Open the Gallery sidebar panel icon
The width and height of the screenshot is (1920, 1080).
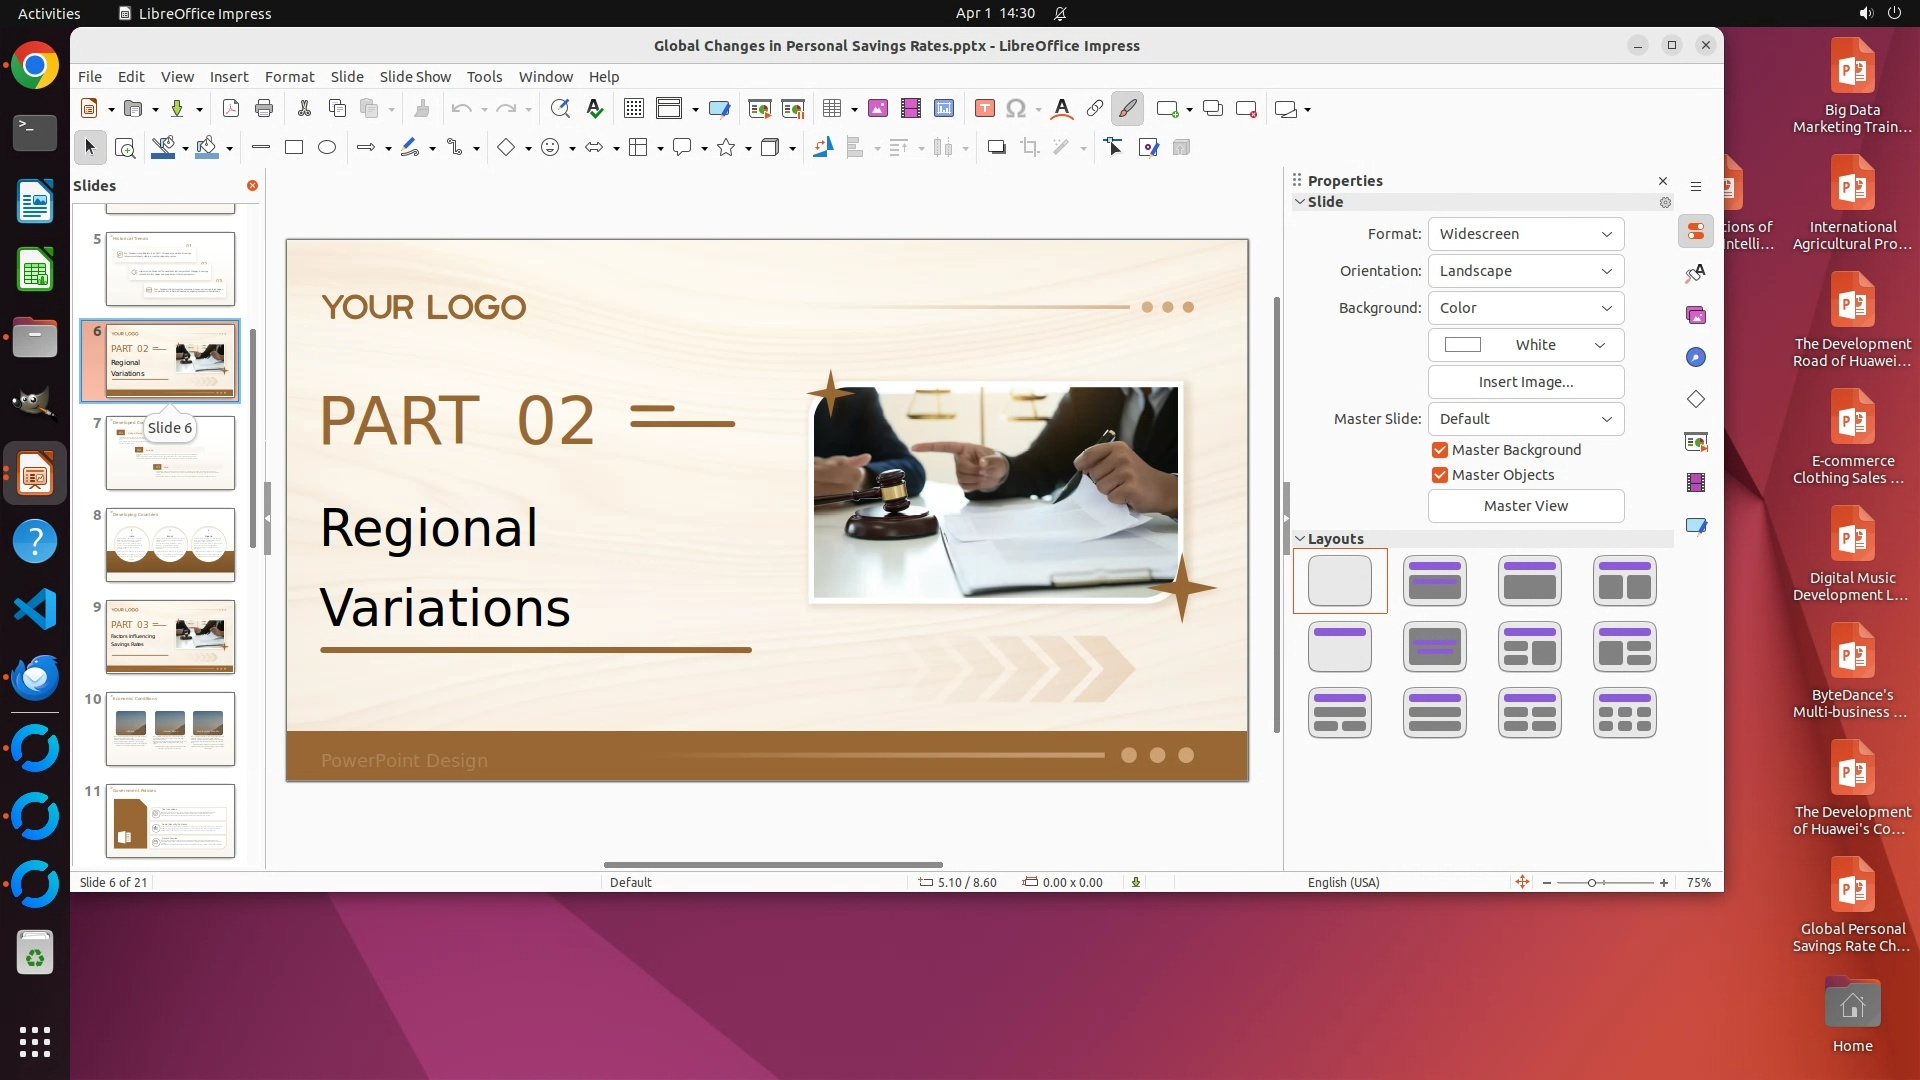[1696, 315]
